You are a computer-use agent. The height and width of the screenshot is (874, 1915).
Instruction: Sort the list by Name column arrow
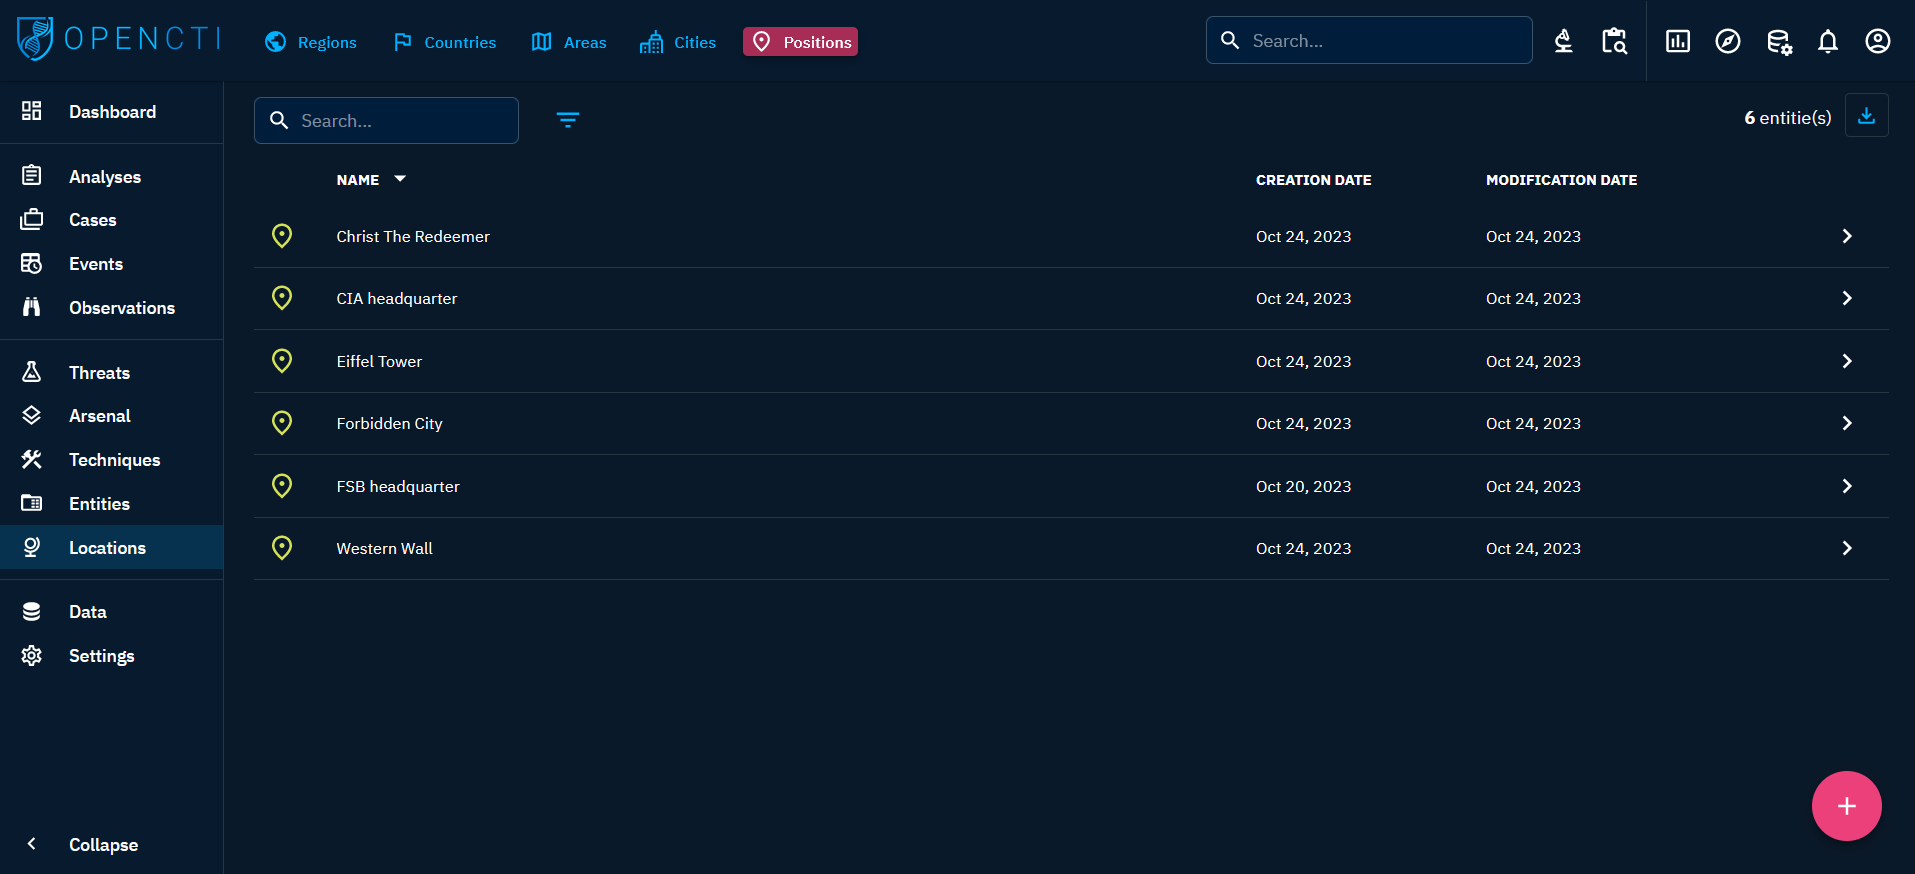400,179
